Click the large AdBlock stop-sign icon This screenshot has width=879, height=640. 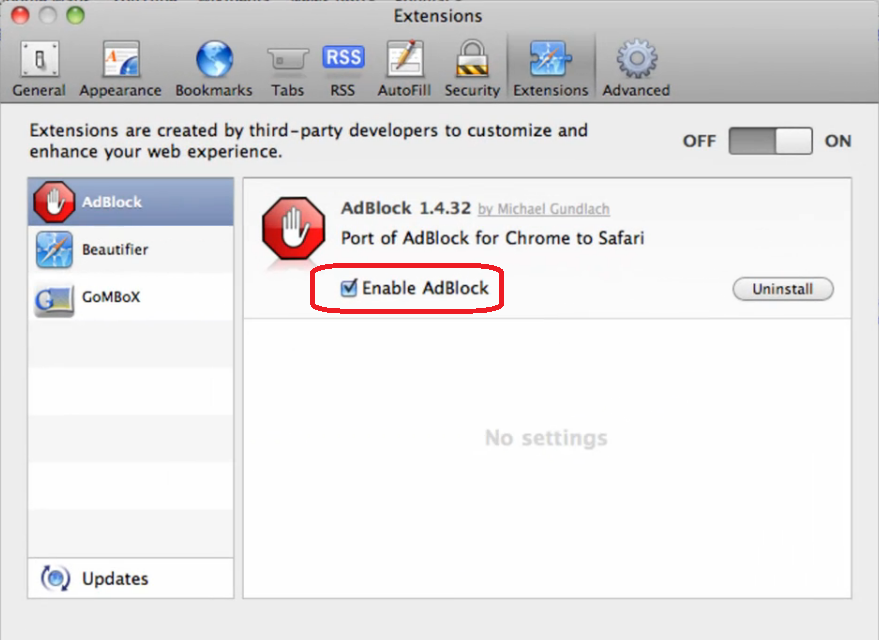[293, 229]
